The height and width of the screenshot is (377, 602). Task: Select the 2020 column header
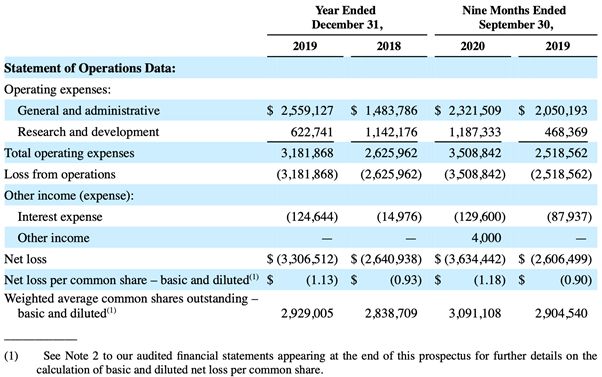472,46
